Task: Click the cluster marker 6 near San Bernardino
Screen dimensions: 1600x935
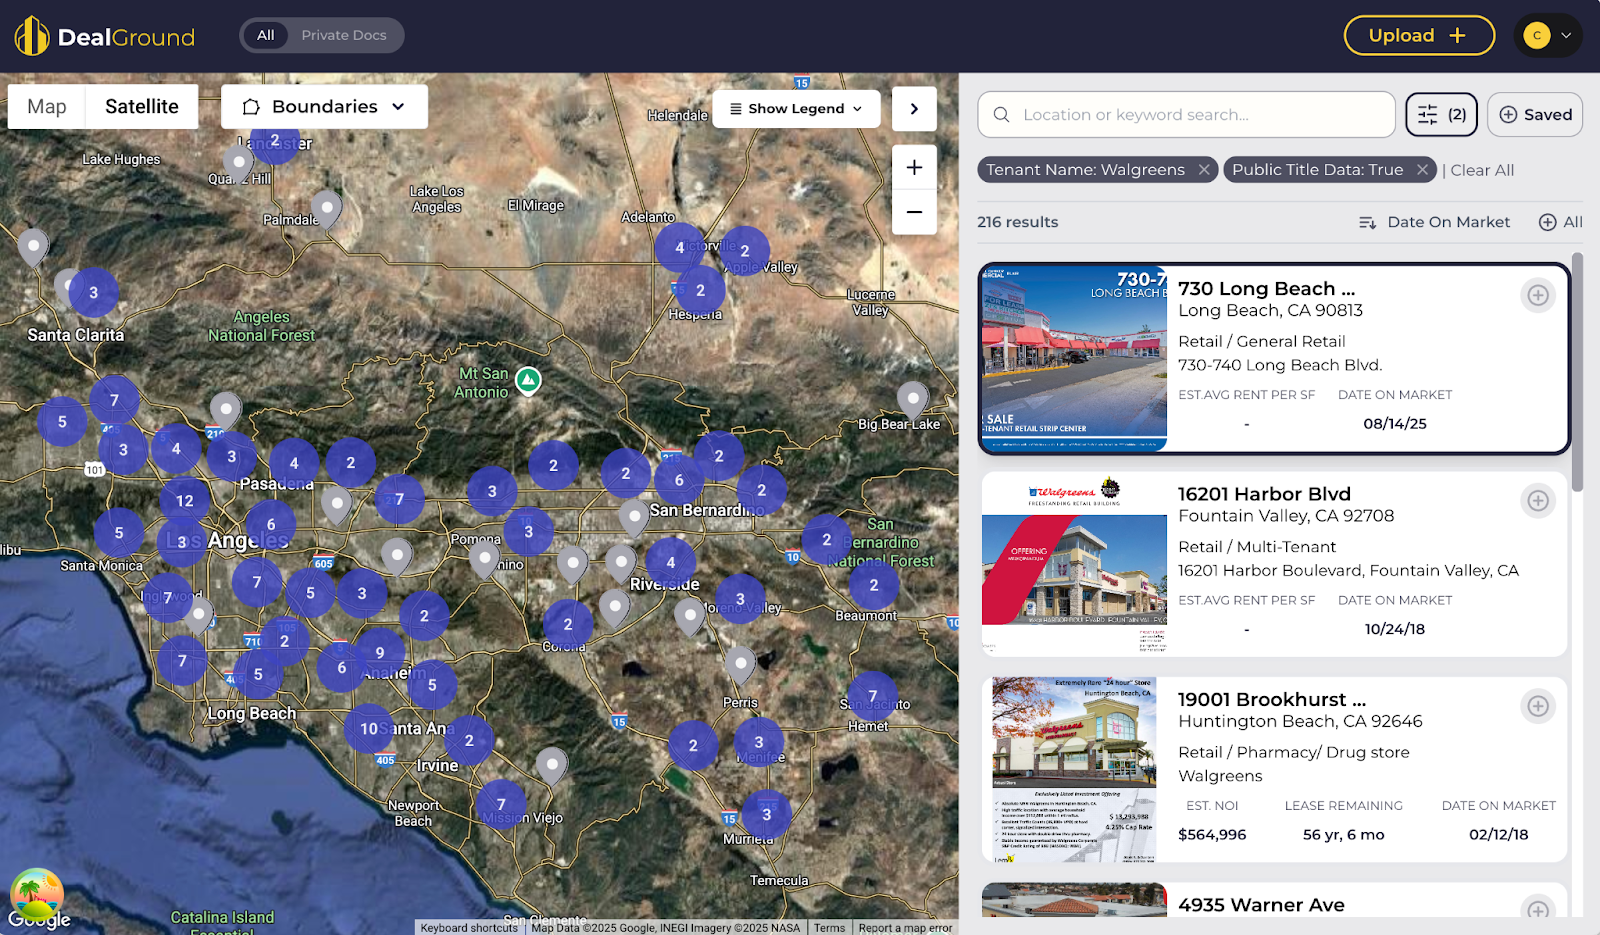Action: 679,480
